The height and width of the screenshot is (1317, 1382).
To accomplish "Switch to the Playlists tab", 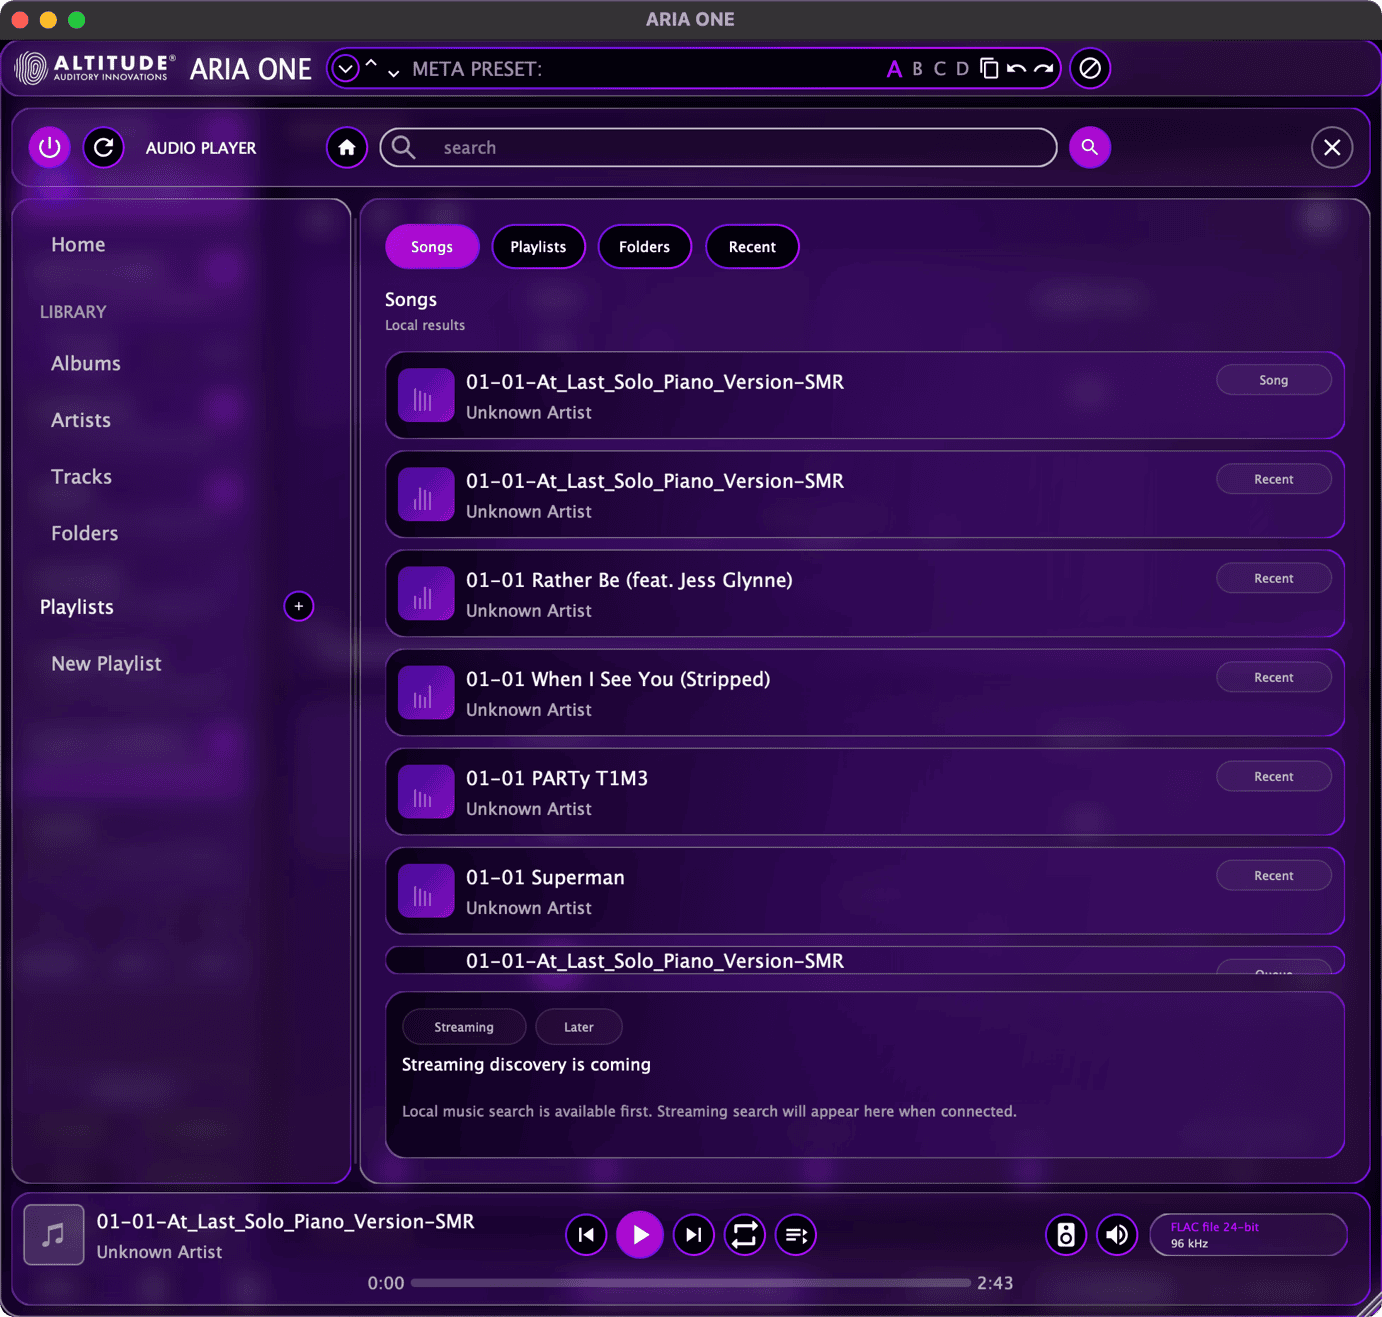I will (x=538, y=247).
